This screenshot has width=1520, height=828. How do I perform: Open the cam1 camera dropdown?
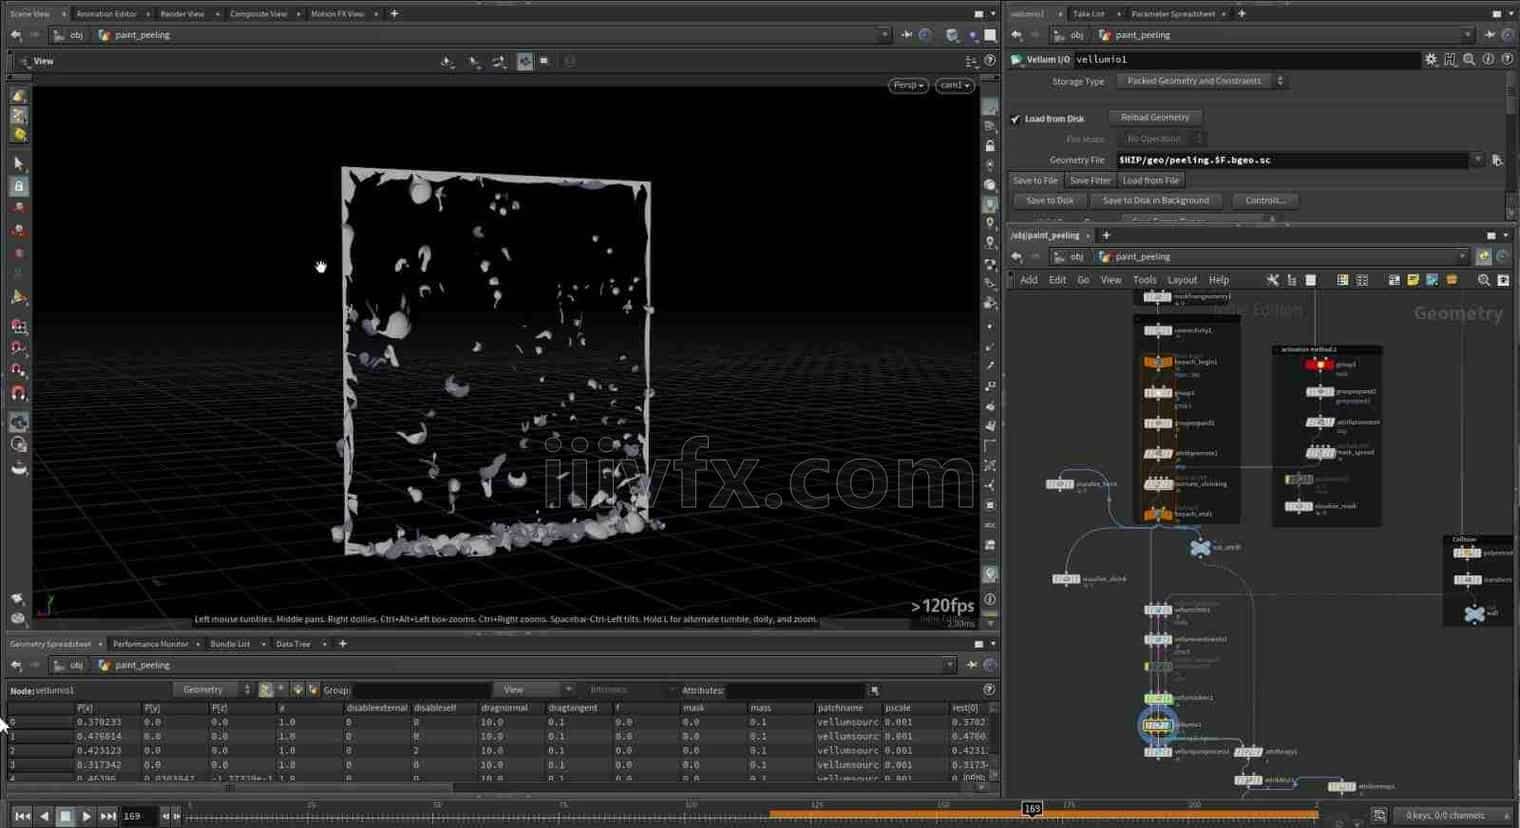tap(955, 85)
